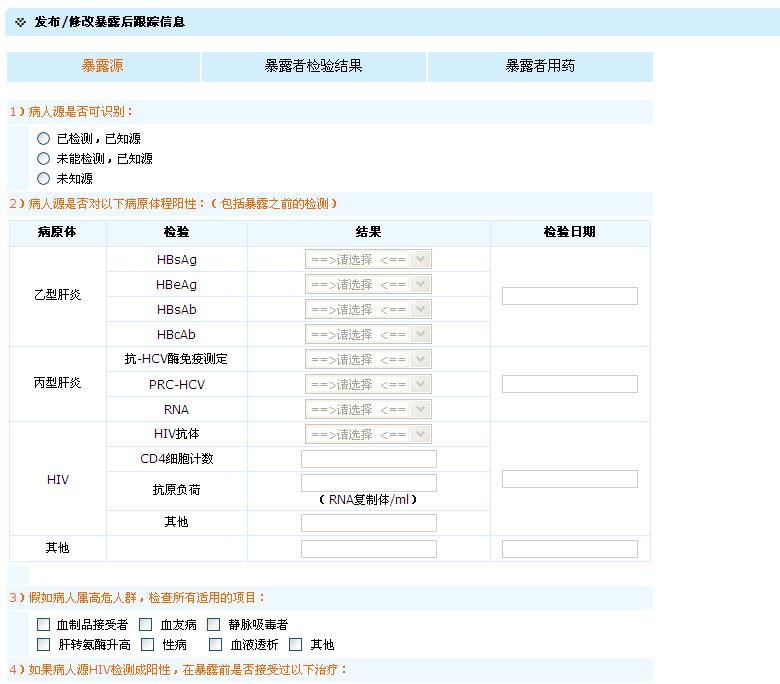Select radio option 已检测，已知源

tap(44, 138)
